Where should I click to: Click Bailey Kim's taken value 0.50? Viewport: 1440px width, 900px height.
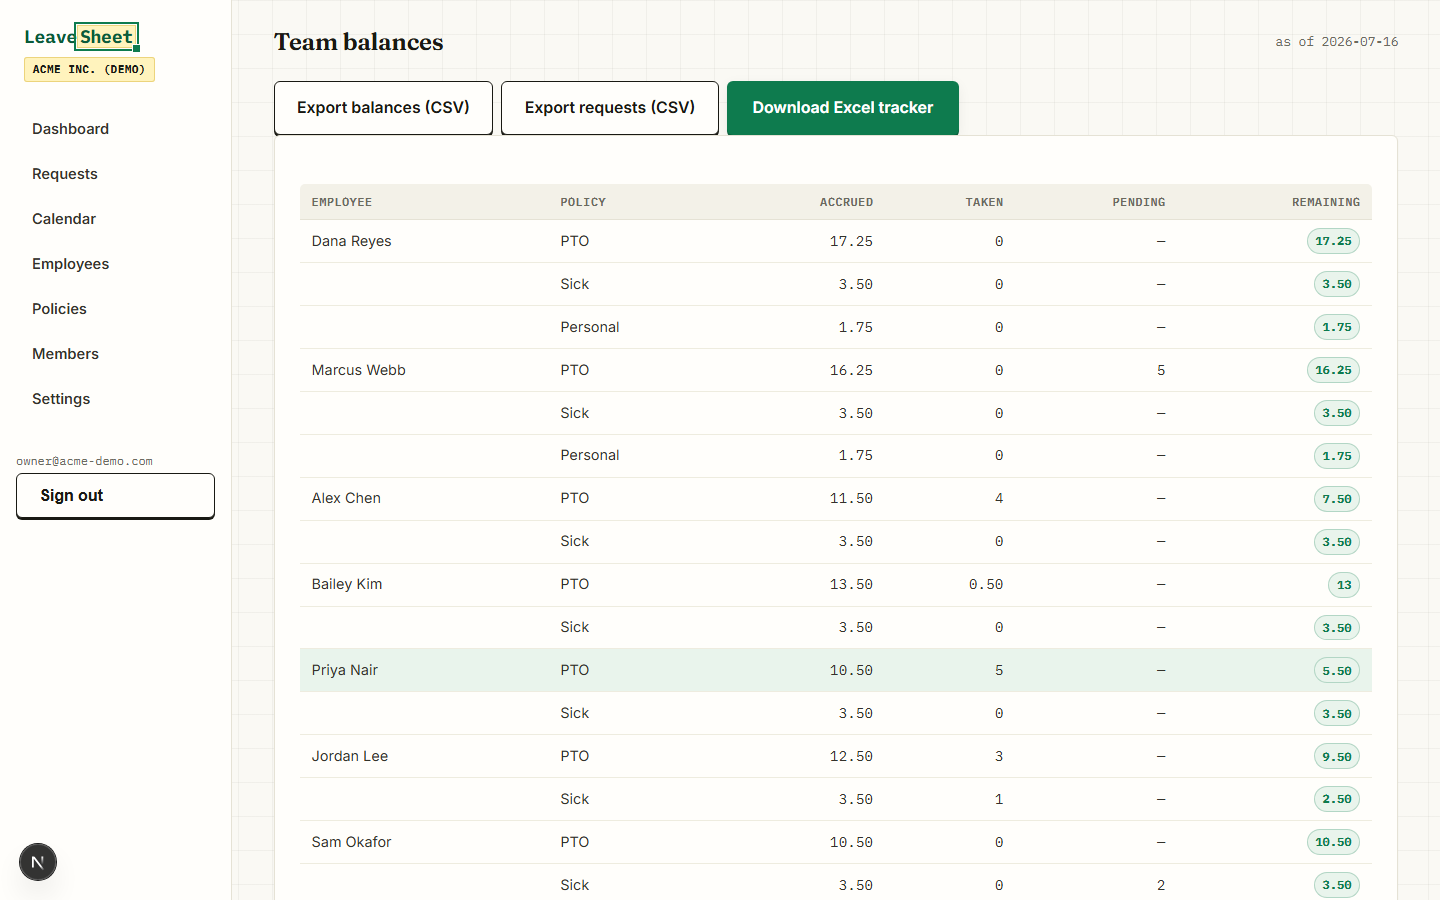(x=986, y=584)
